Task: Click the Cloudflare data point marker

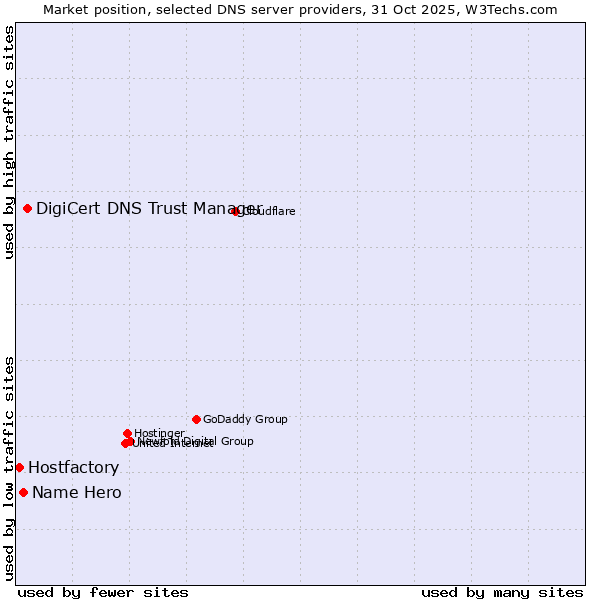Action: [x=236, y=211]
